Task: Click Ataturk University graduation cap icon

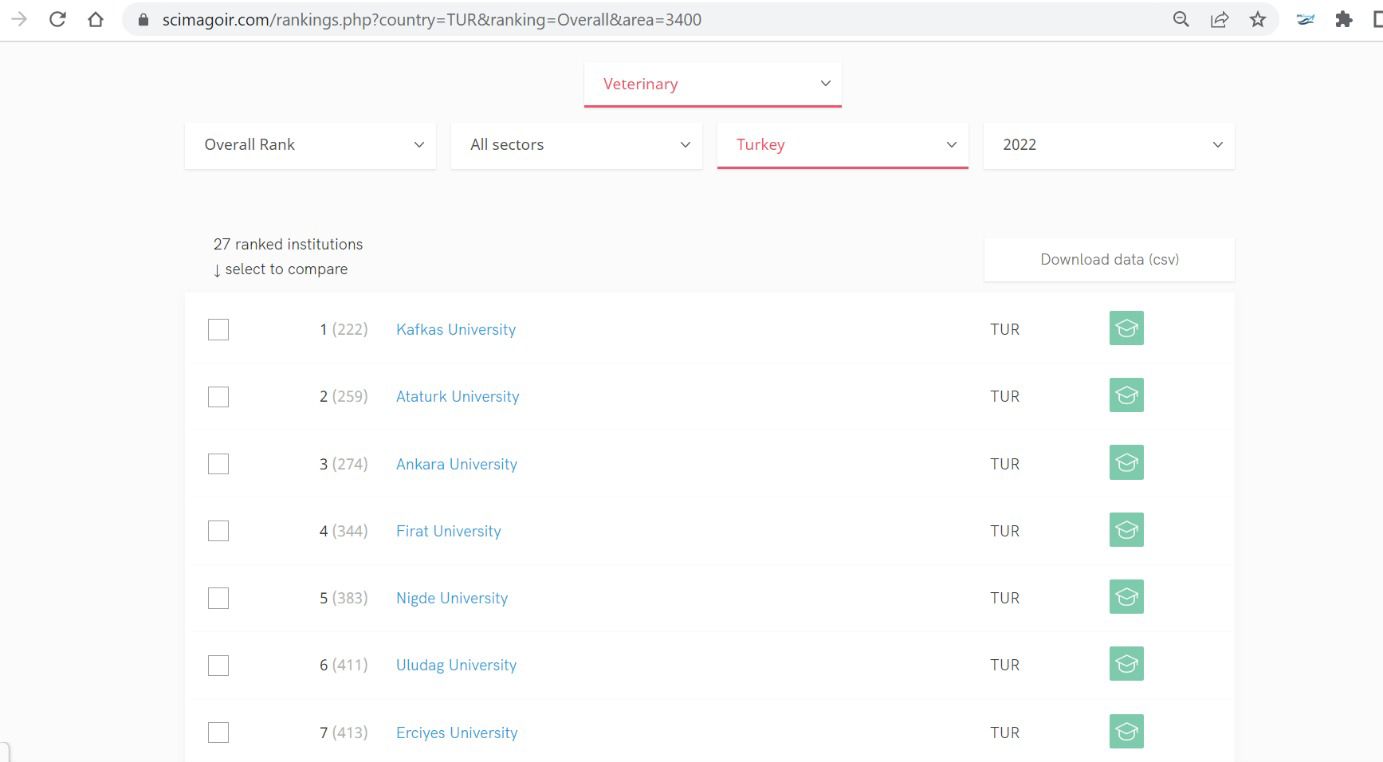Action: tap(1126, 395)
